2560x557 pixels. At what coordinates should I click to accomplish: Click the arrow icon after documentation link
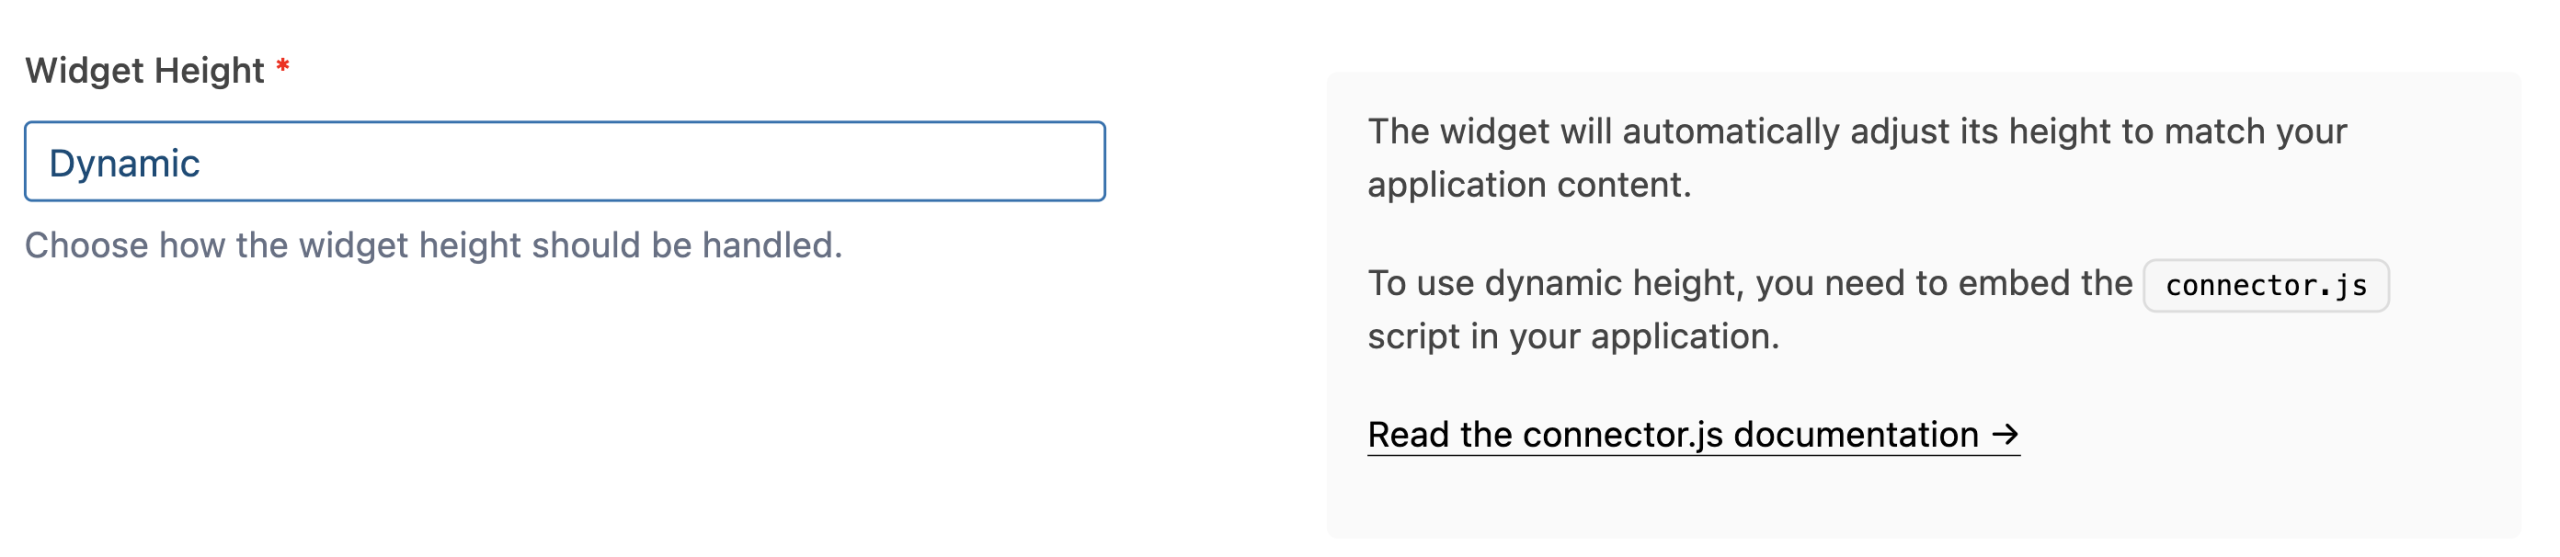click(2004, 435)
